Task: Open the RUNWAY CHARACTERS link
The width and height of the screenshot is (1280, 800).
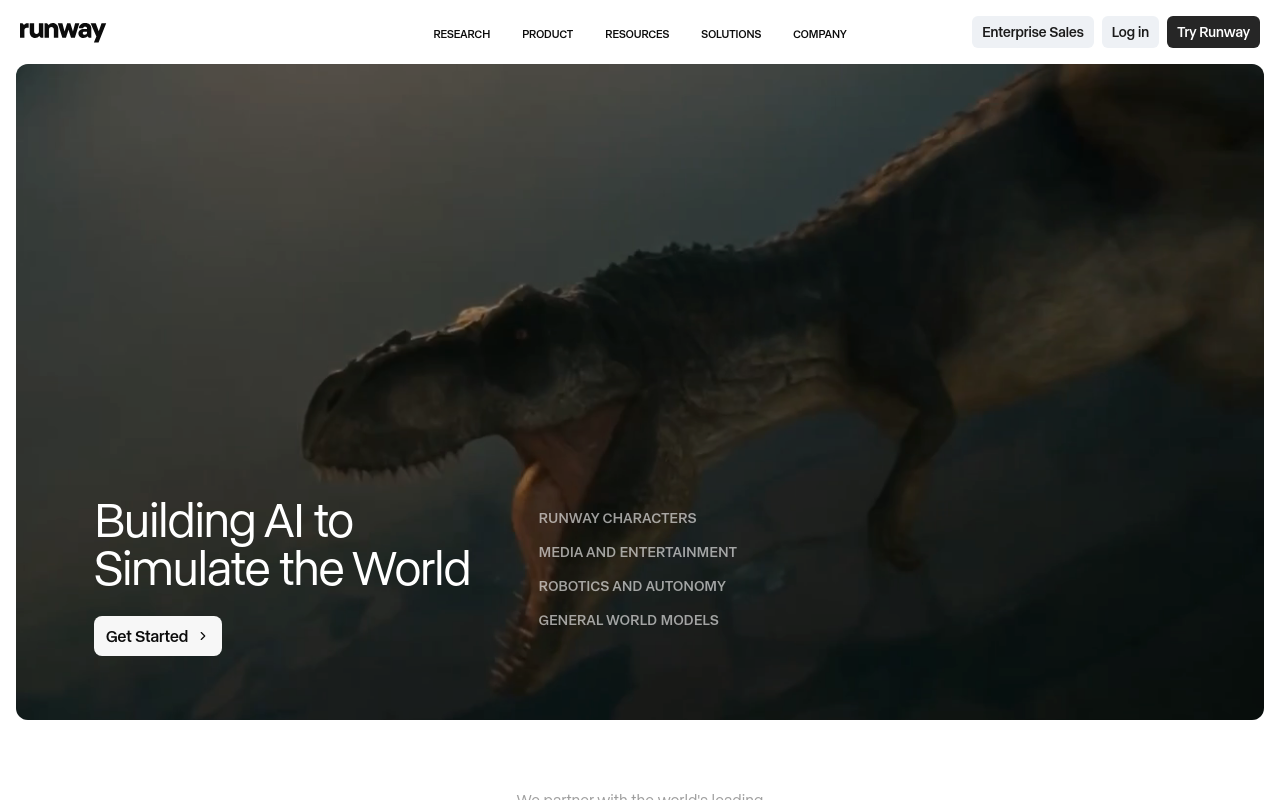Action: point(617,518)
